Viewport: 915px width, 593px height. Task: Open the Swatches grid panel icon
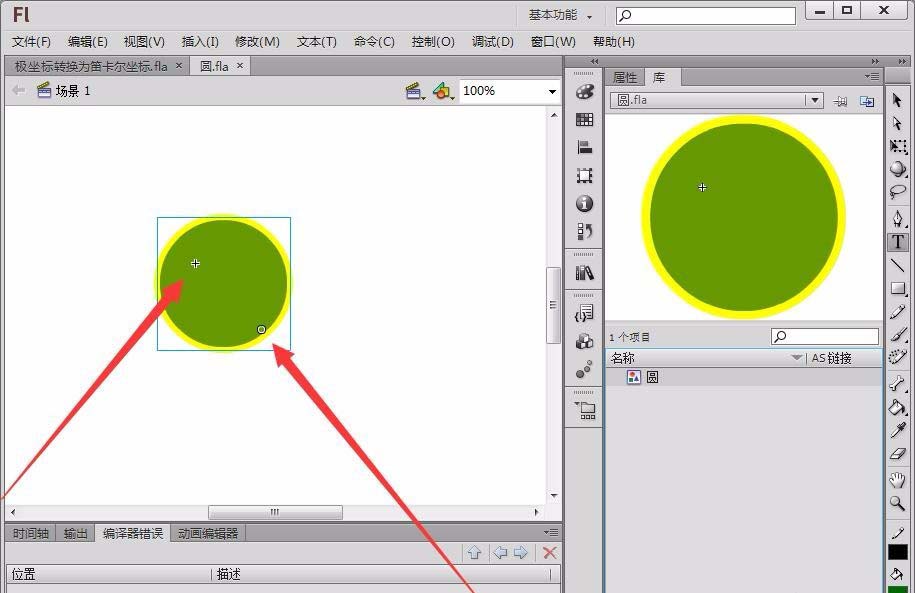click(x=585, y=120)
